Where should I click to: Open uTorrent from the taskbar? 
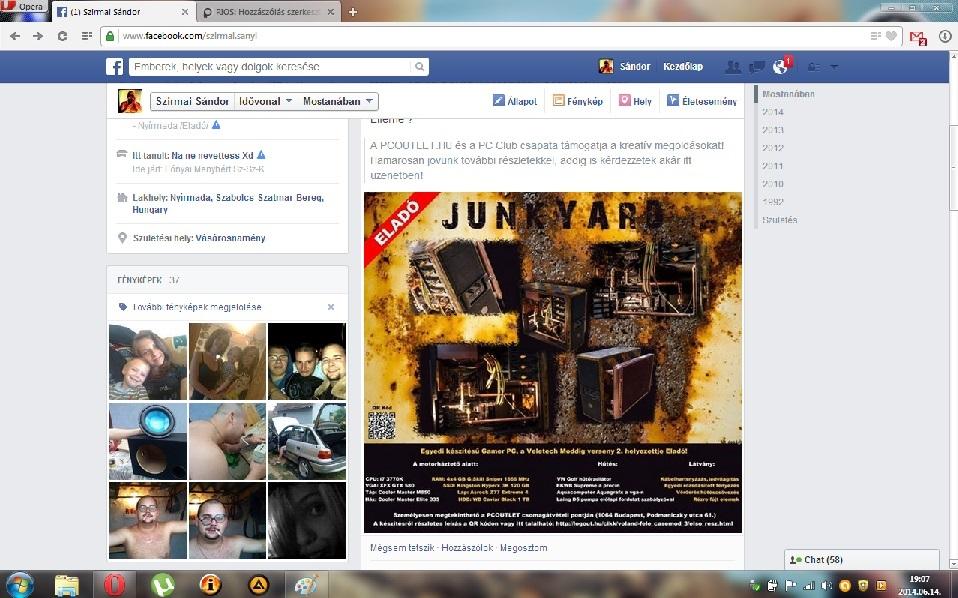(162, 585)
